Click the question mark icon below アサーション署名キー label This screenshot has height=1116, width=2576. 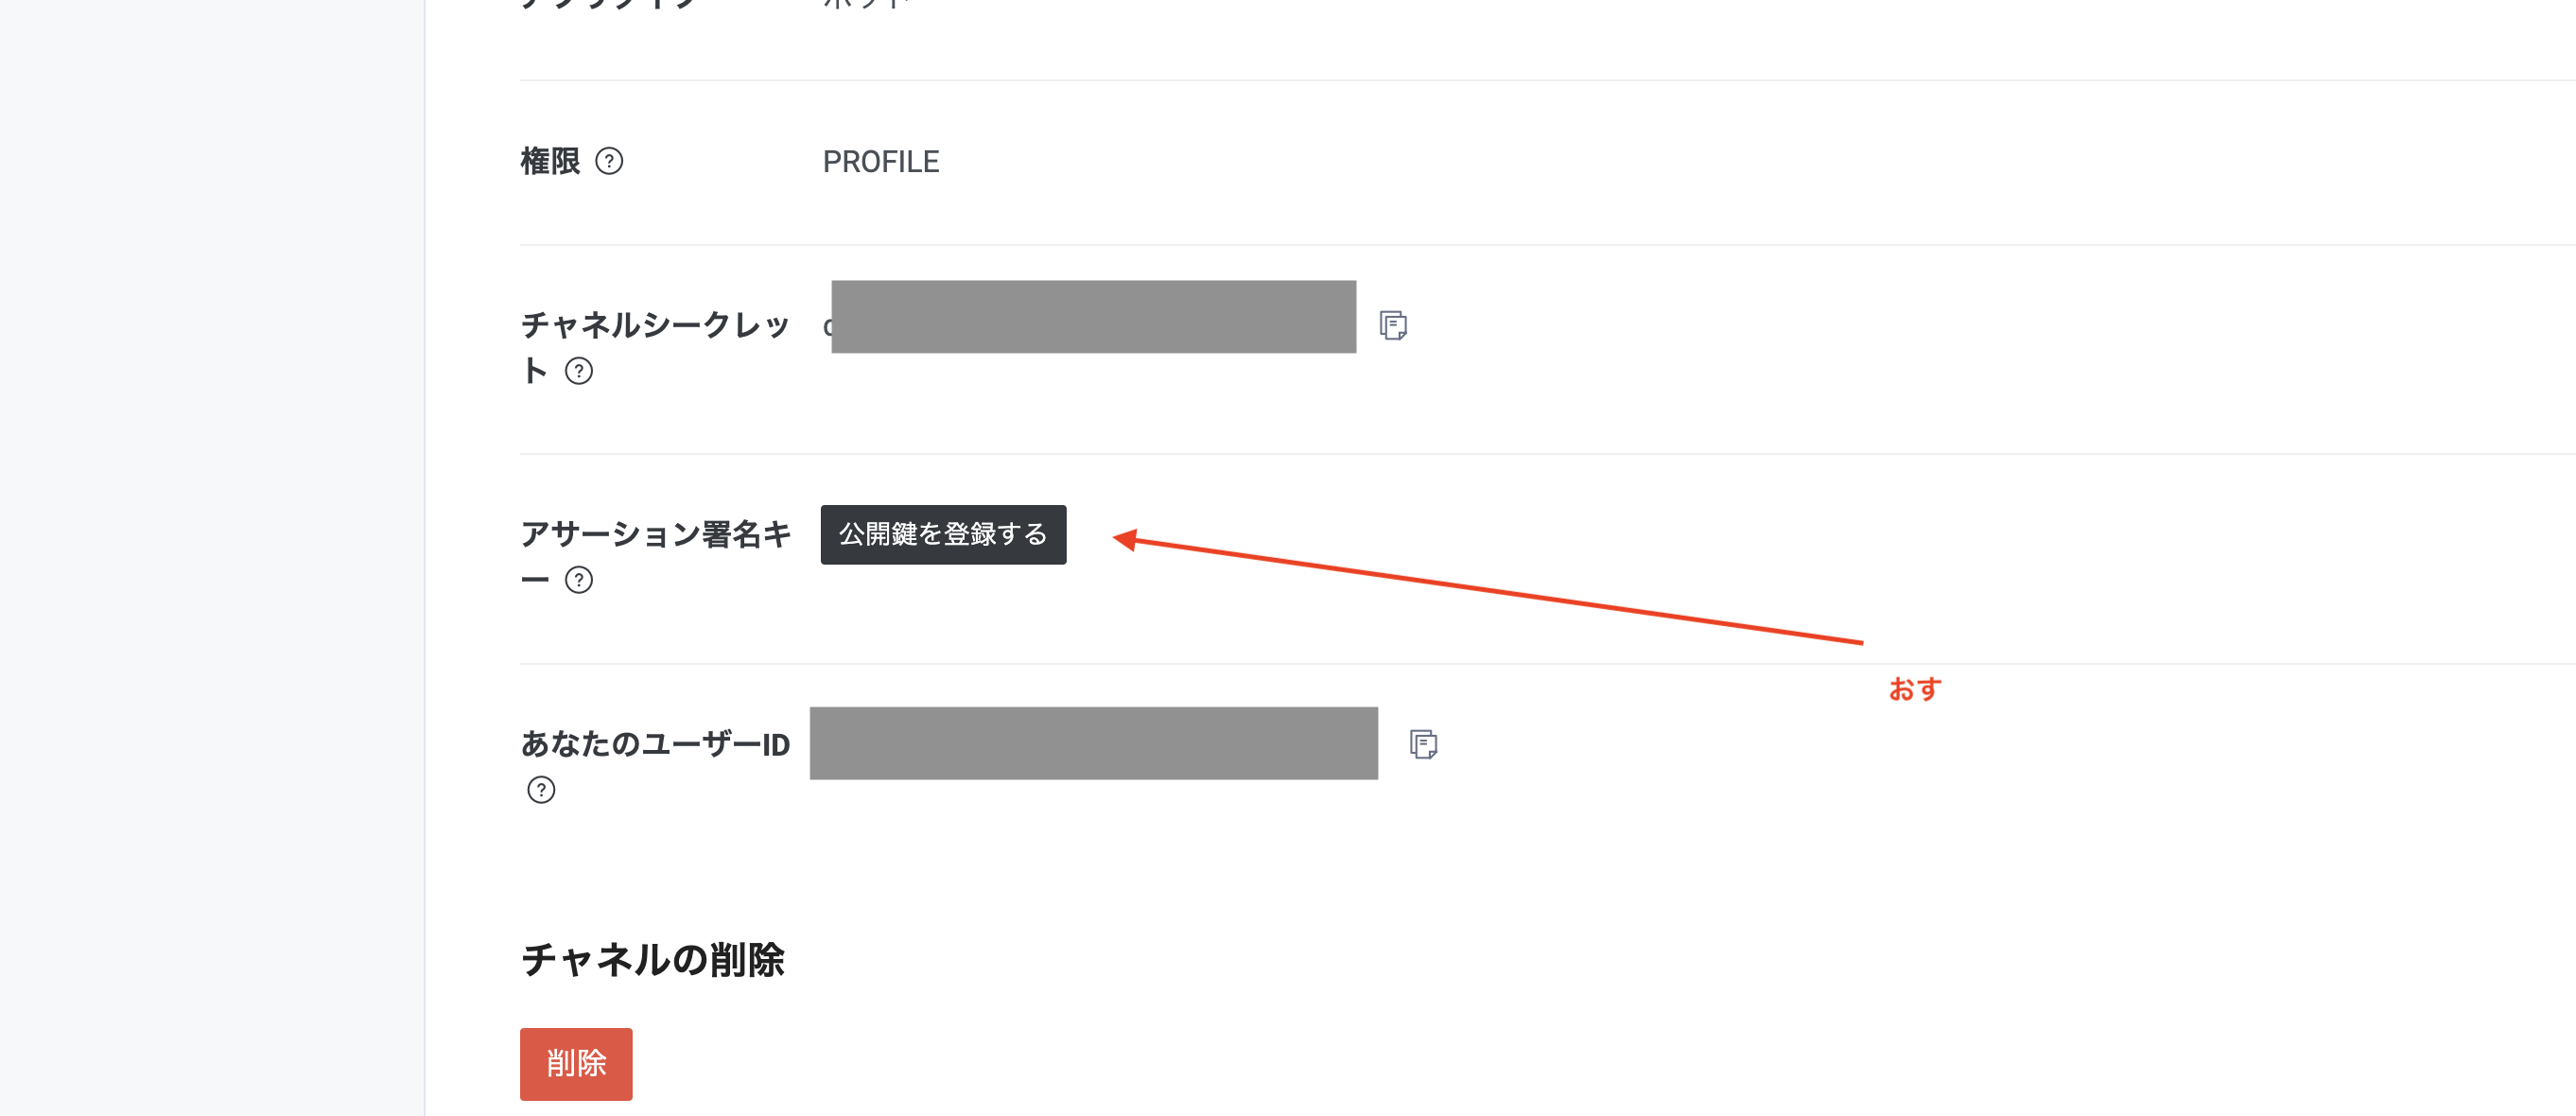tap(578, 579)
